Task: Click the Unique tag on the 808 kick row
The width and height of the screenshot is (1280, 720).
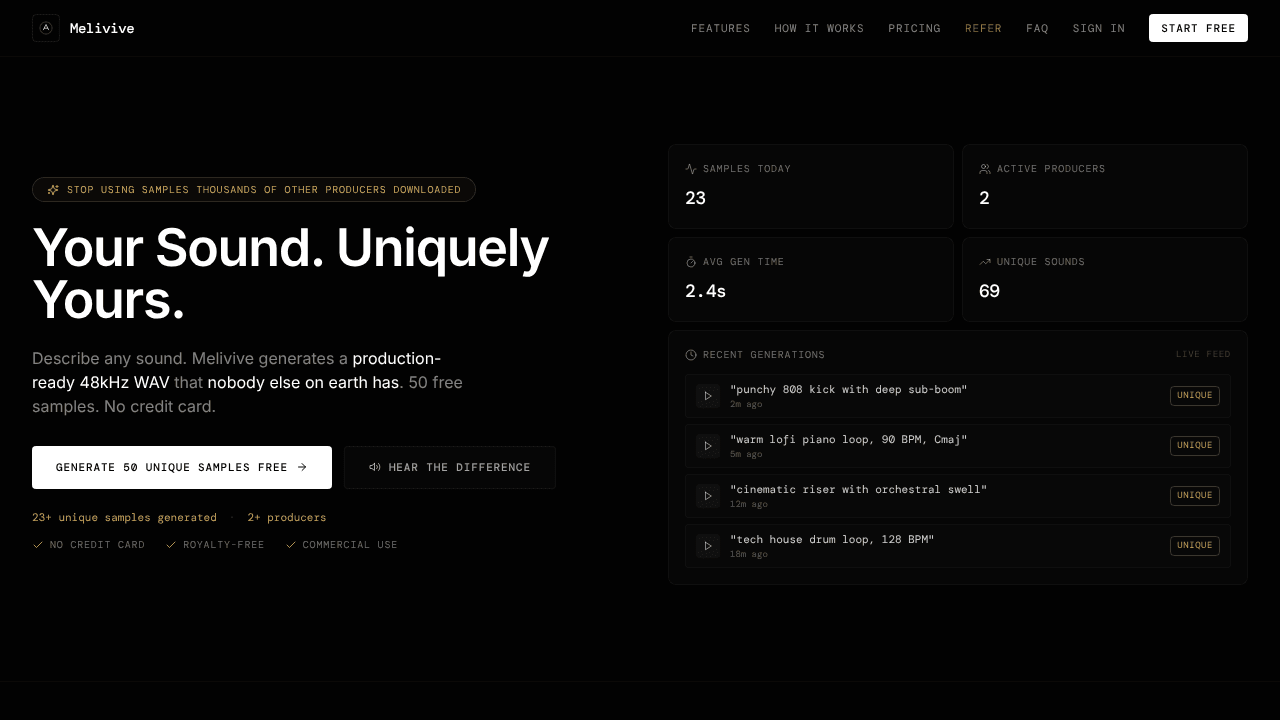Action: click(x=1195, y=396)
